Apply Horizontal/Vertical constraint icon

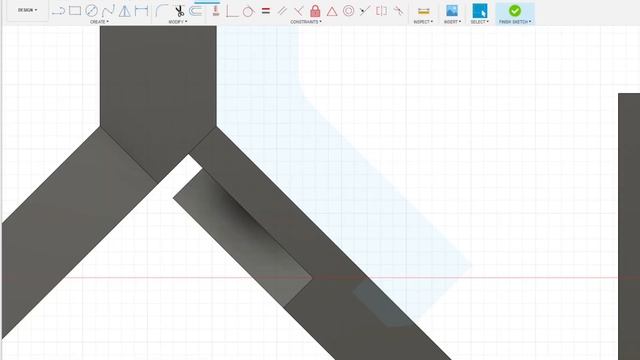(216, 11)
